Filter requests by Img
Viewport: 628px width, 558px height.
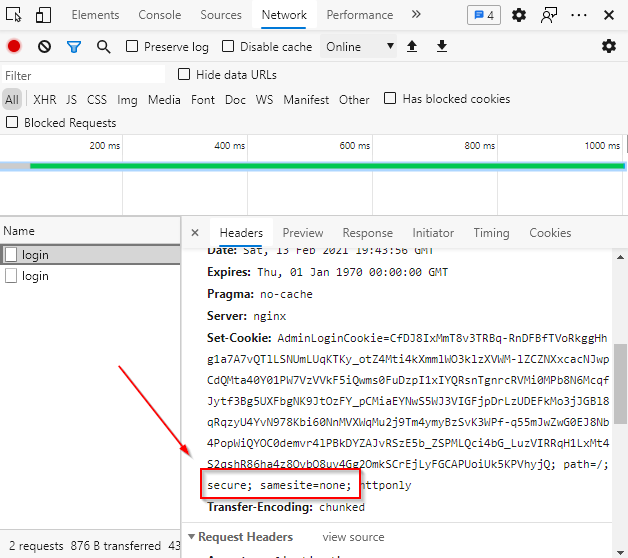pyautogui.click(x=127, y=100)
